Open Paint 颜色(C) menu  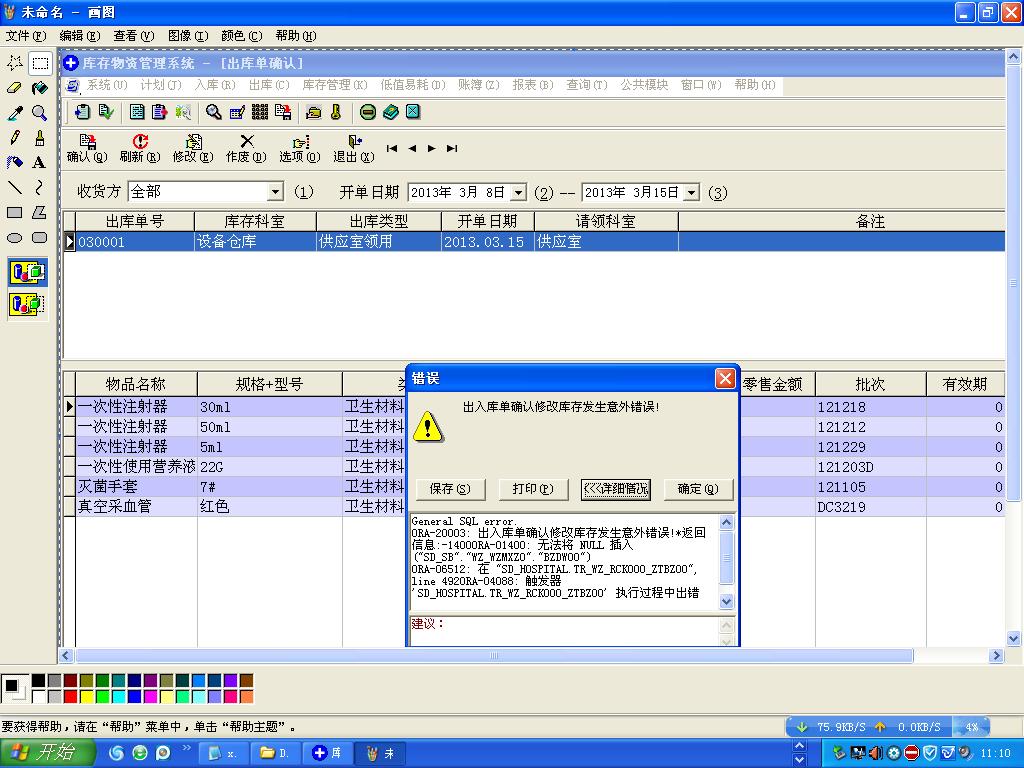[x=242, y=36]
